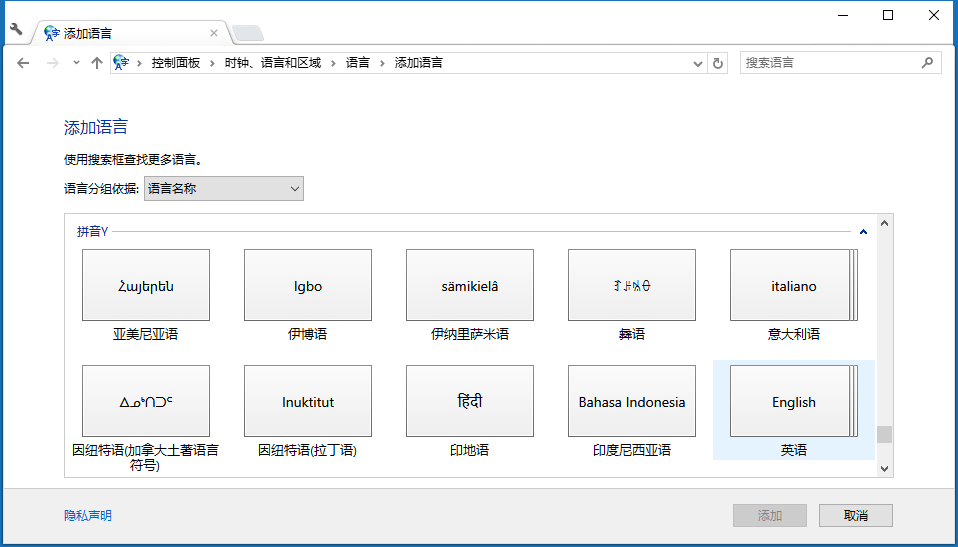Viewport: 958px width, 547px height.
Task: Click 时钟、语言和区域 in the breadcrumb
Action: [x=272, y=62]
